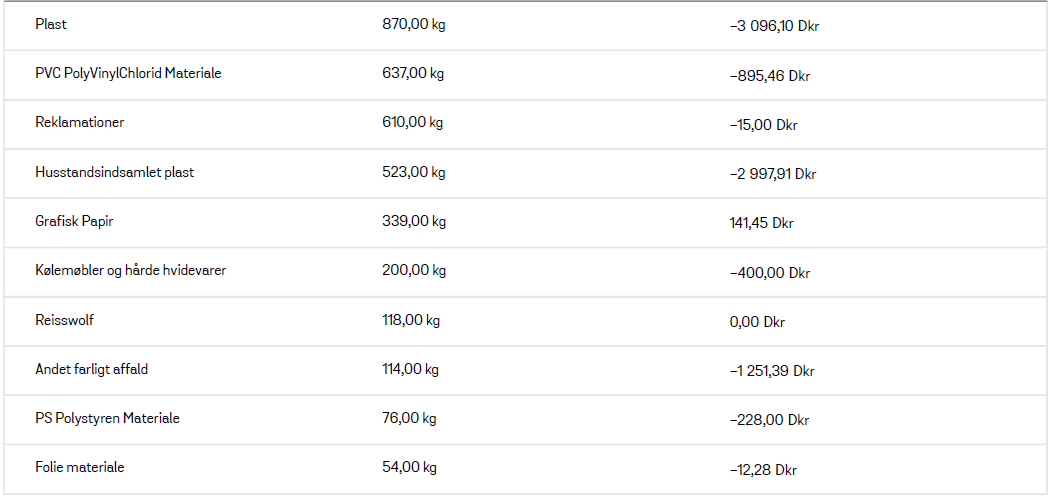Click the −1 251,39 Dkr amount
This screenshot has height=502, width=1053.
click(772, 370)
